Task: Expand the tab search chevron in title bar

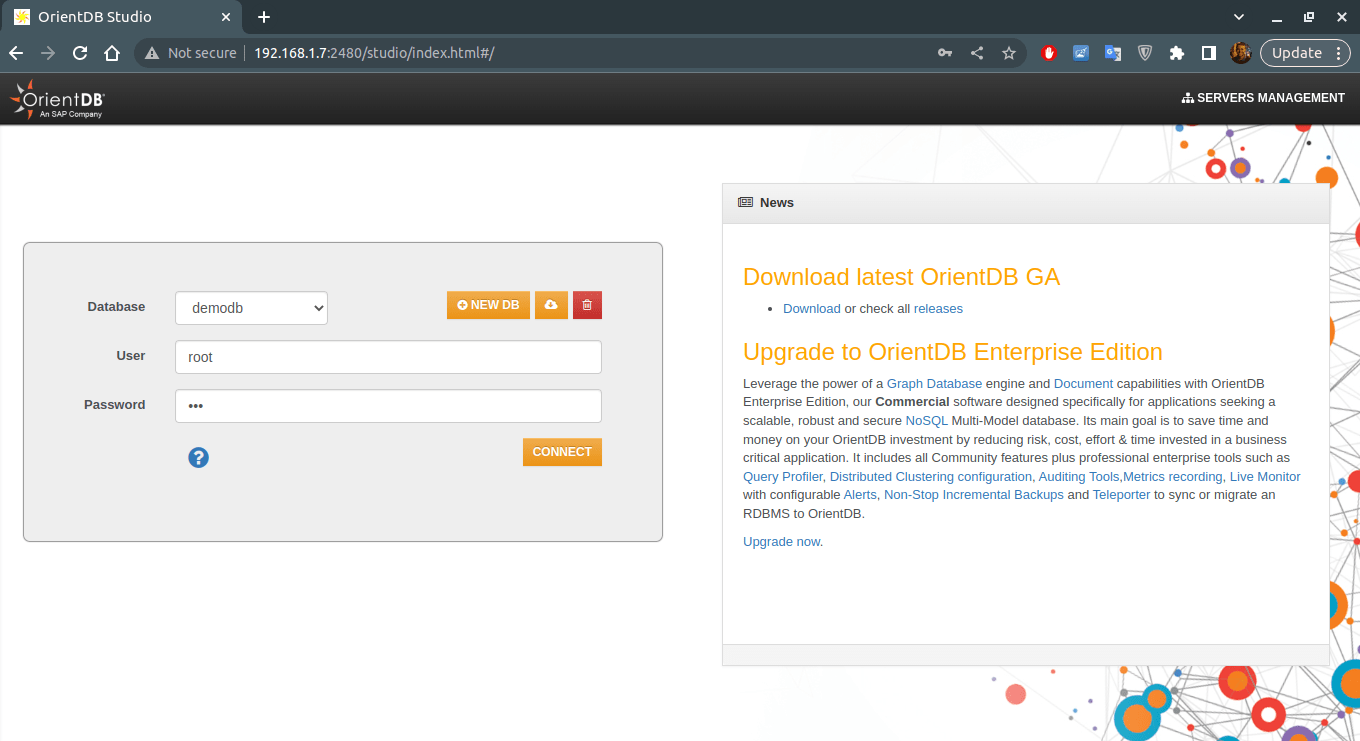Action: tap(1239, 17)
